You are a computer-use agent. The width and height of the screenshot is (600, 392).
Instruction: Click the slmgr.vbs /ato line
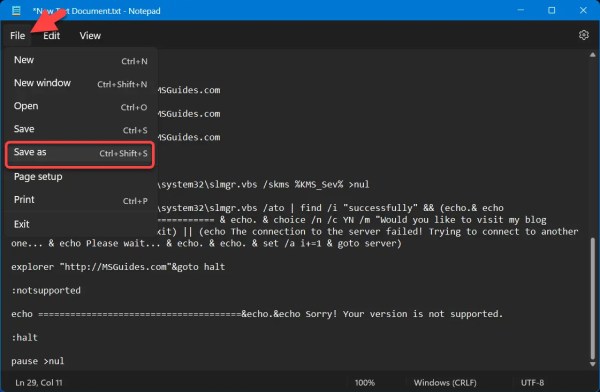(331, 208)
